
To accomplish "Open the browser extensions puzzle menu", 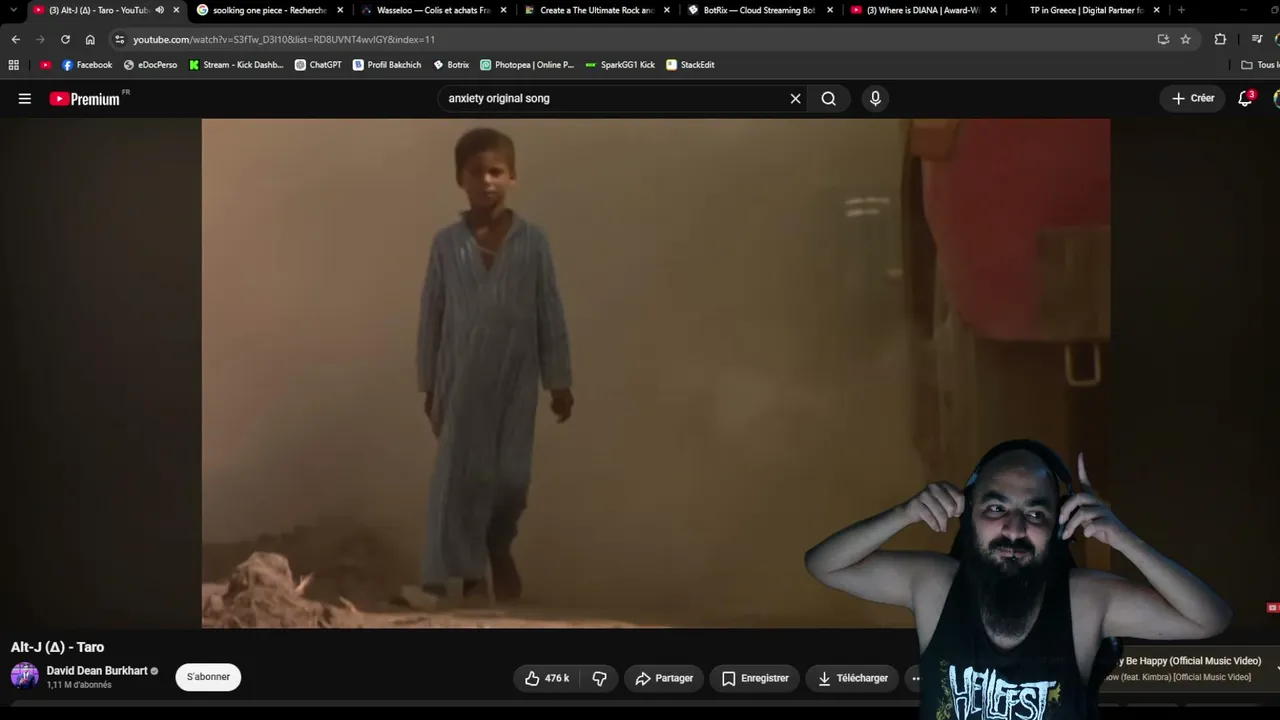I will (x=1220, y=39).
